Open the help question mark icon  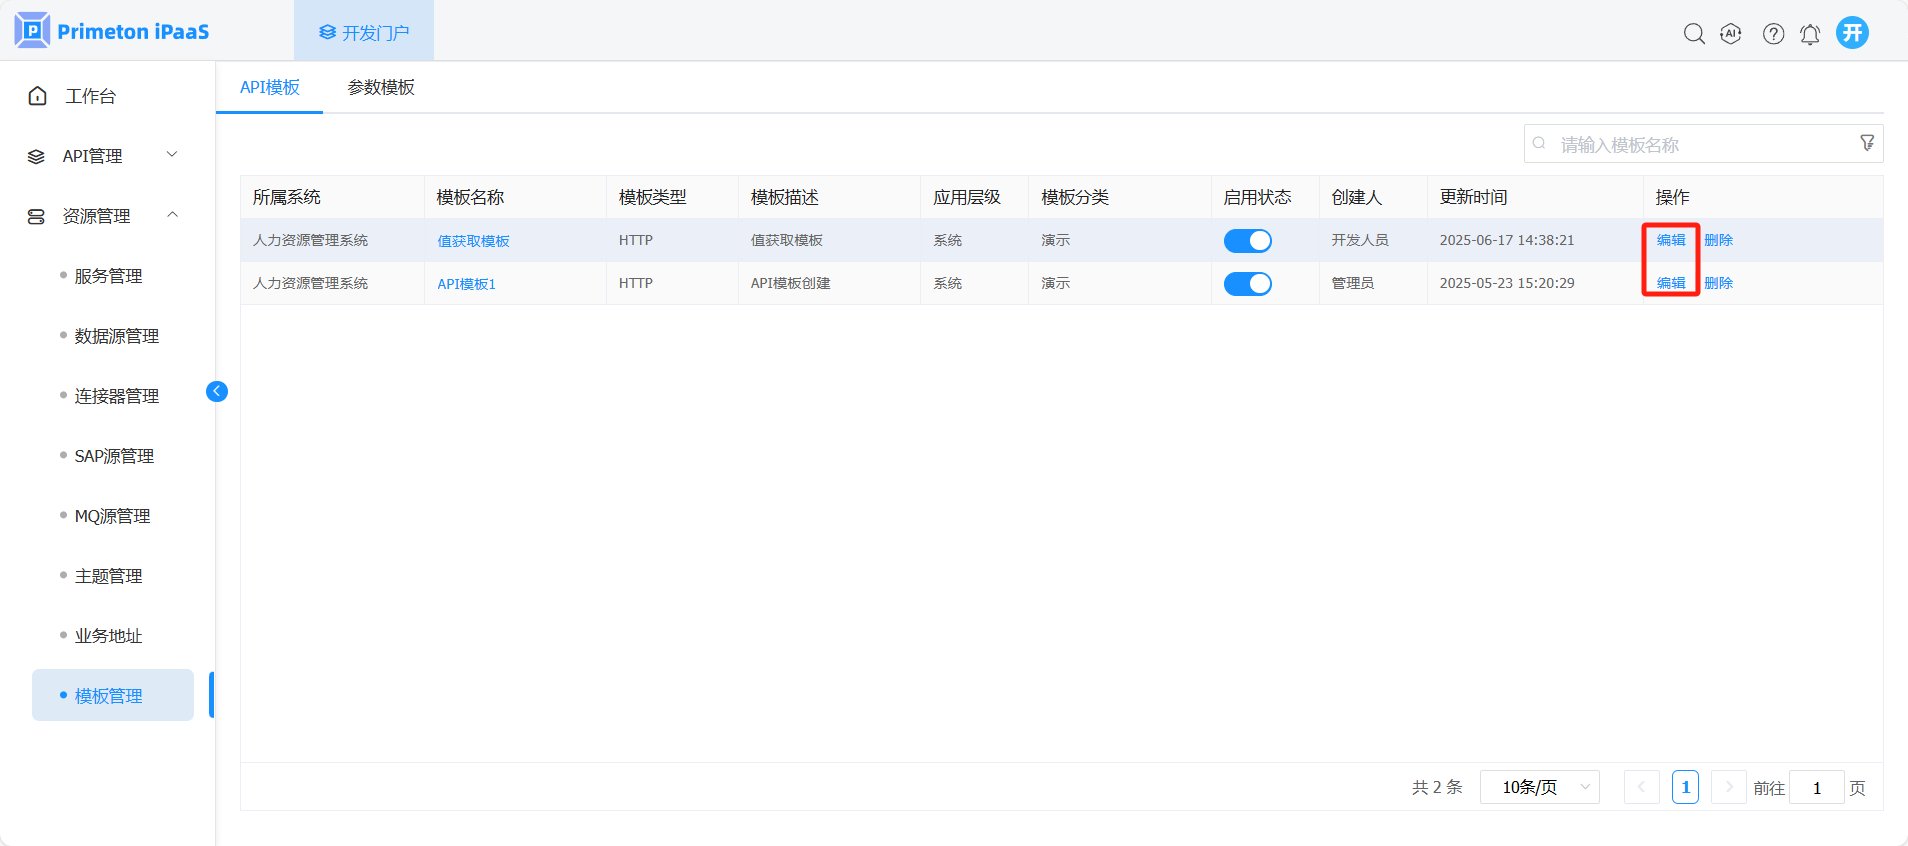1773,34
